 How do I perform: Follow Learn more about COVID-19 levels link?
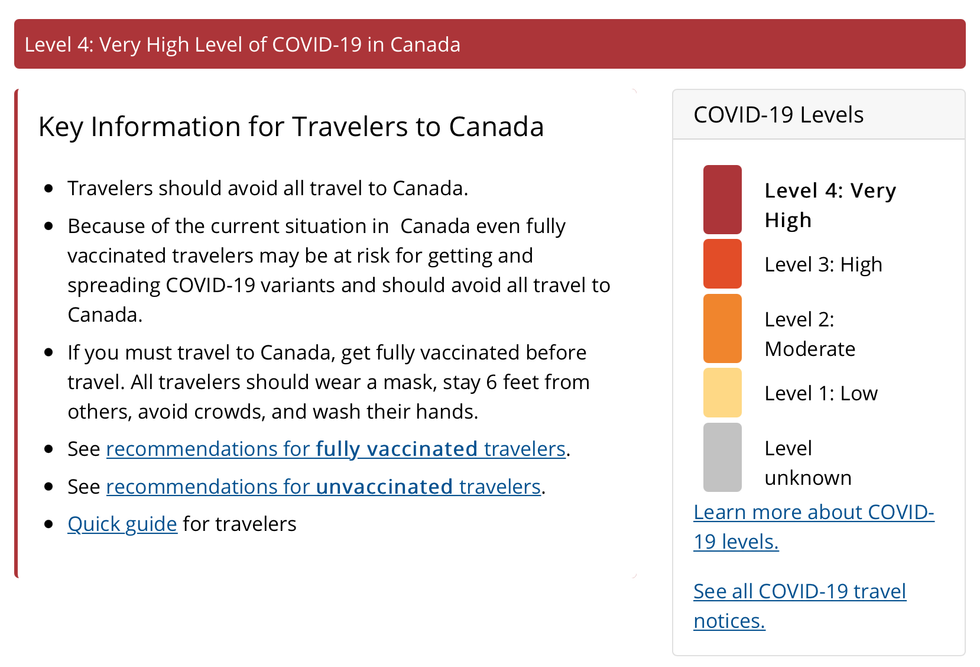(x=813, y=527)
